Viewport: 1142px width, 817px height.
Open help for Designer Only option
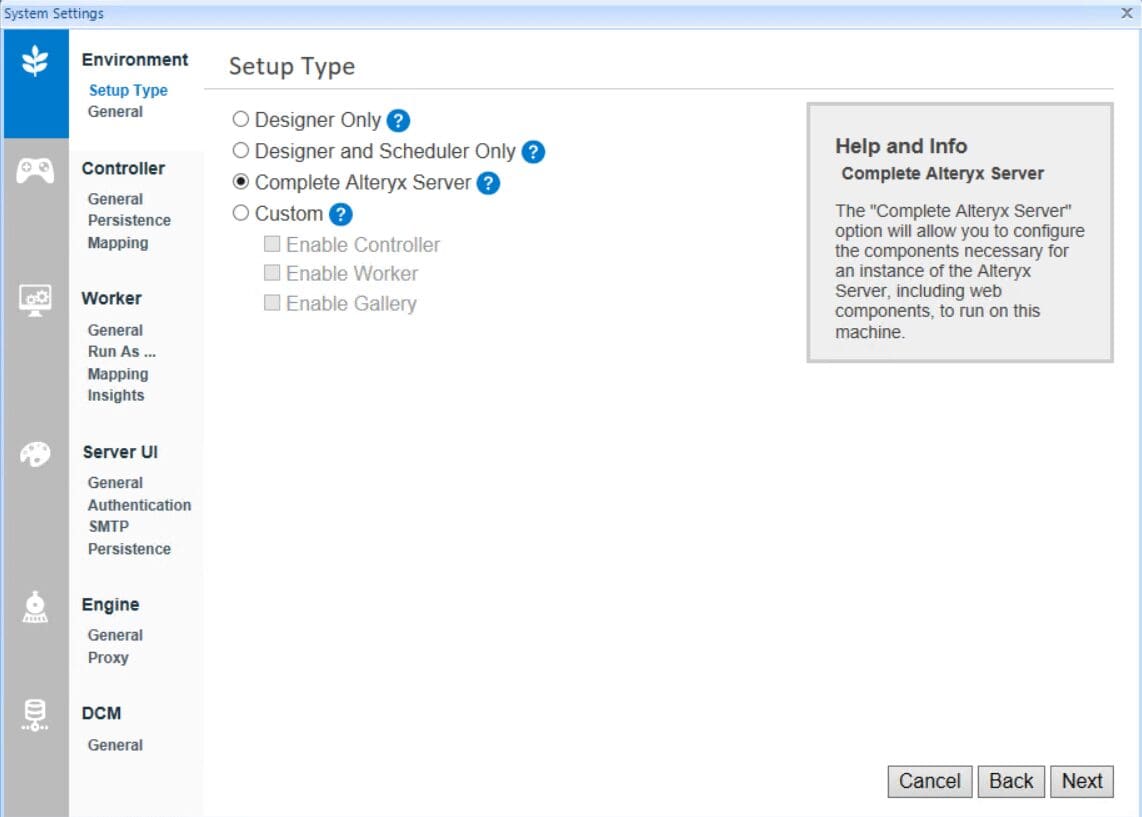tap(398, 119)
